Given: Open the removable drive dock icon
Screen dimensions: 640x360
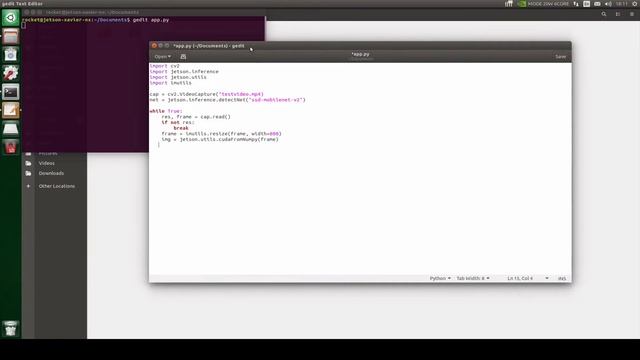Looking at the screenshot, I should pyautogui.click(x=11, y=129).
